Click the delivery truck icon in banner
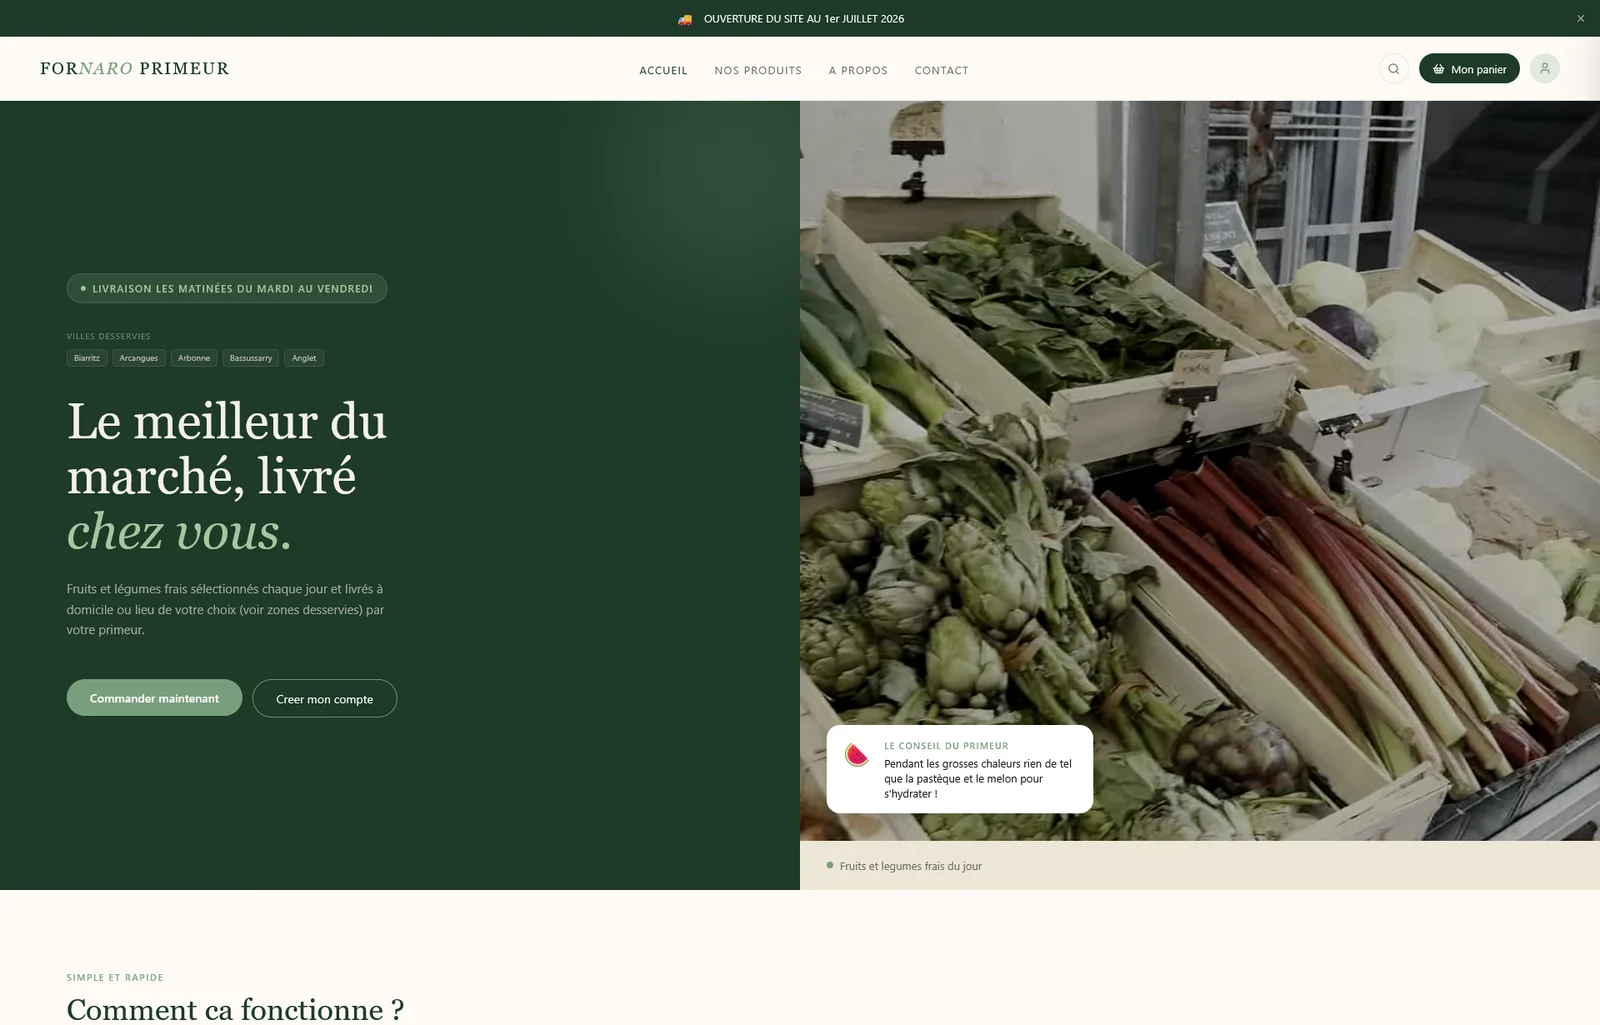1600x1025 pixels. 685,19
